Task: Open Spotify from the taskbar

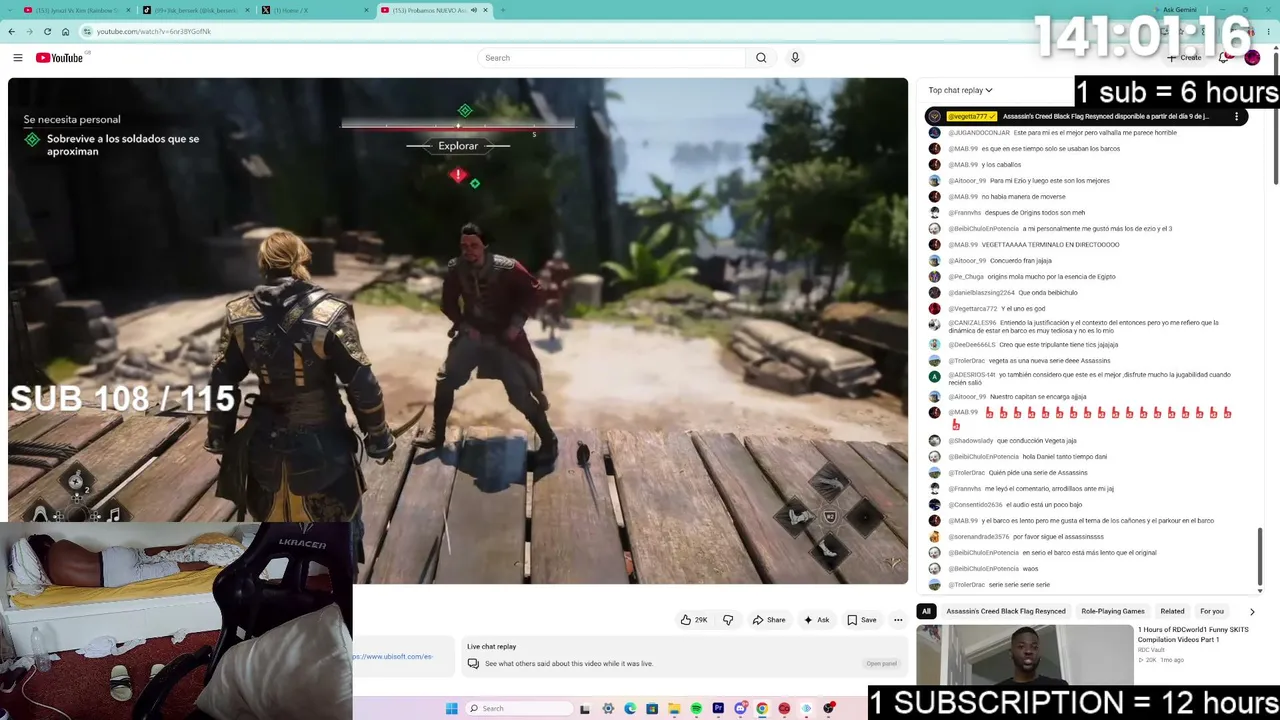Action: point(696,709)
